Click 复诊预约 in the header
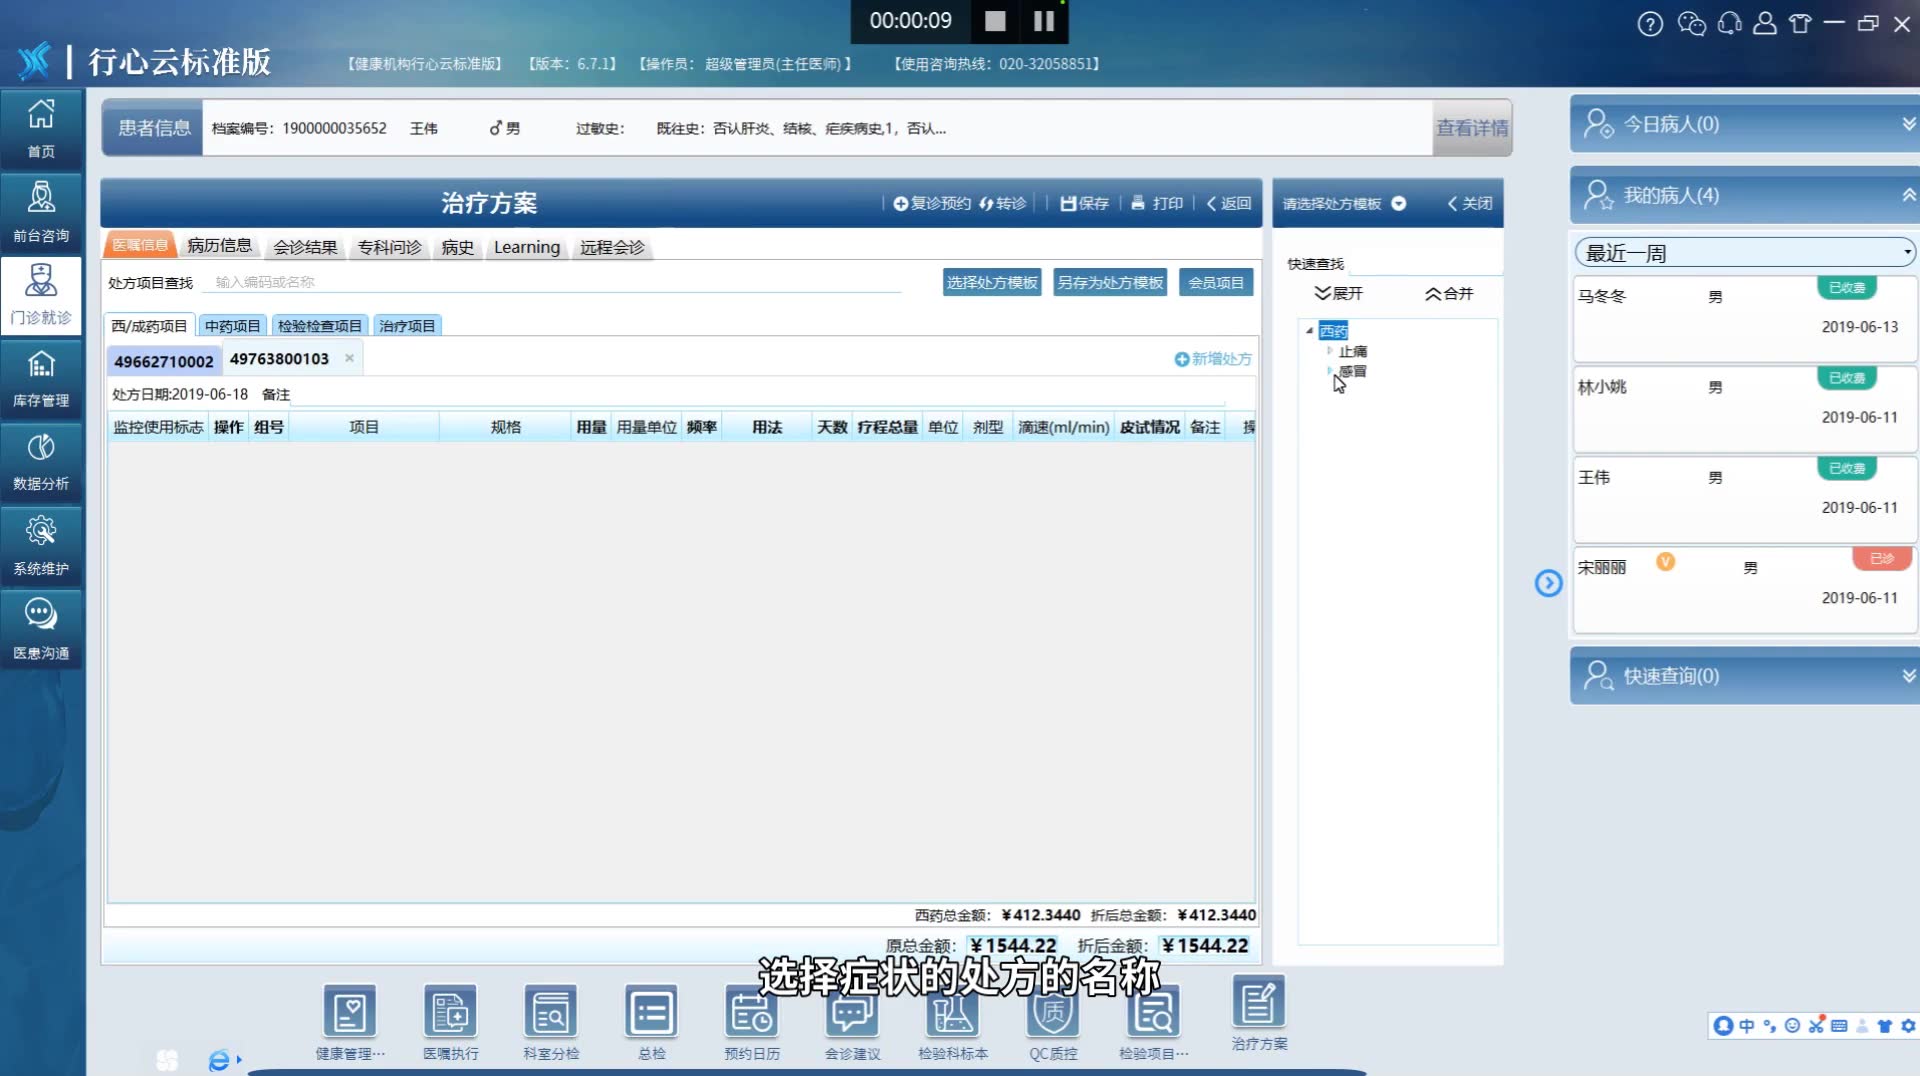Viewport: 1920px width, 1076px height. click(x=932, y=203)
